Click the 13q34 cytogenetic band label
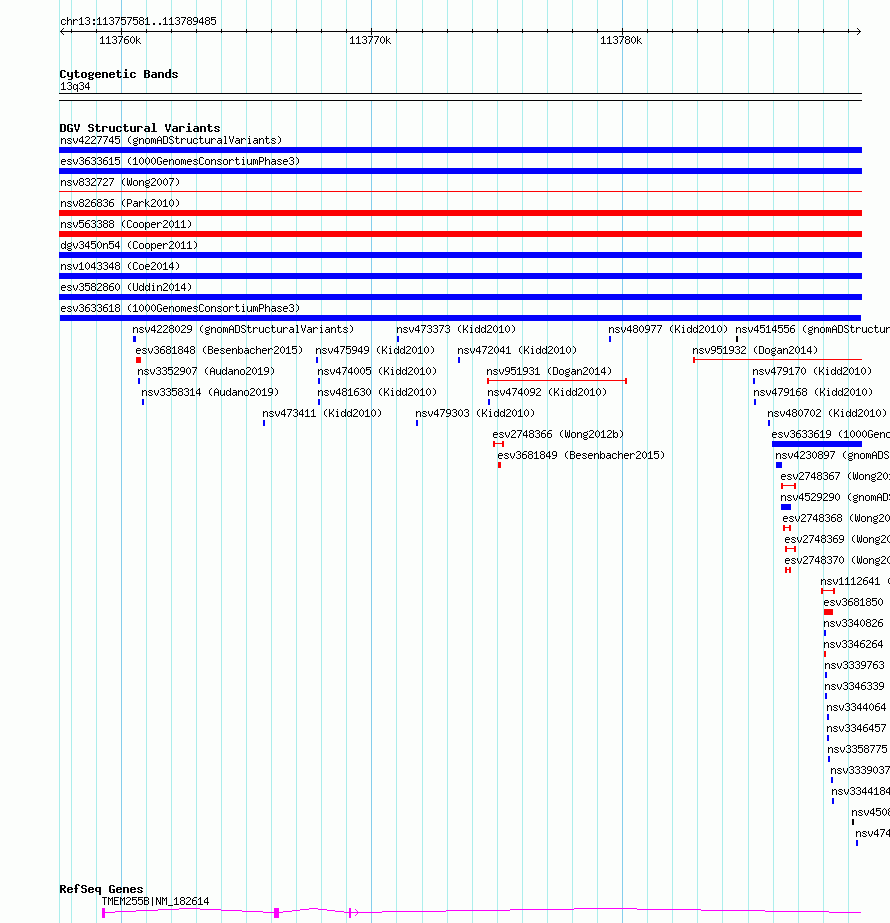The image size is (890, 923). (x=75, y=87)
